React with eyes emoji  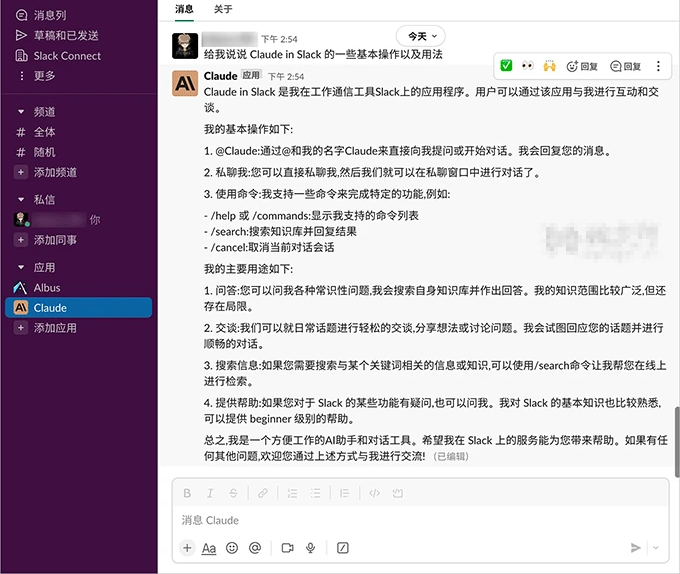[527, 66]
